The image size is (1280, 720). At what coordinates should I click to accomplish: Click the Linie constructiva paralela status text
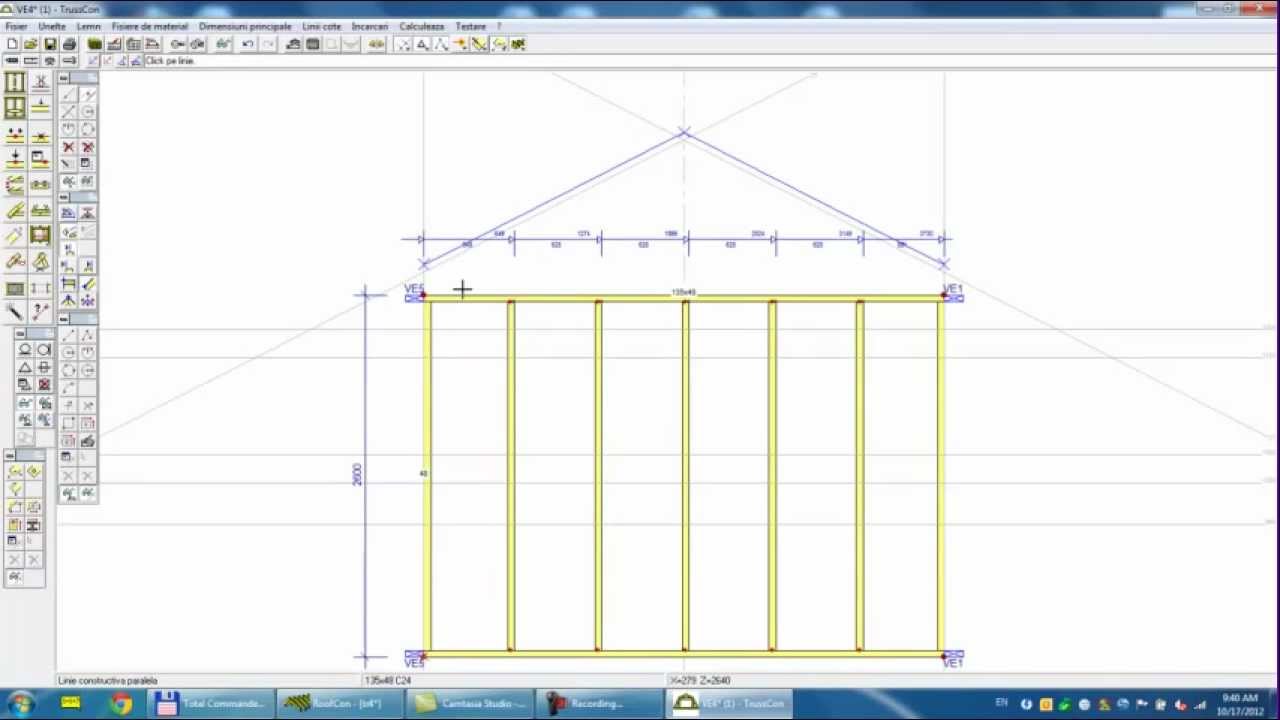108,680
